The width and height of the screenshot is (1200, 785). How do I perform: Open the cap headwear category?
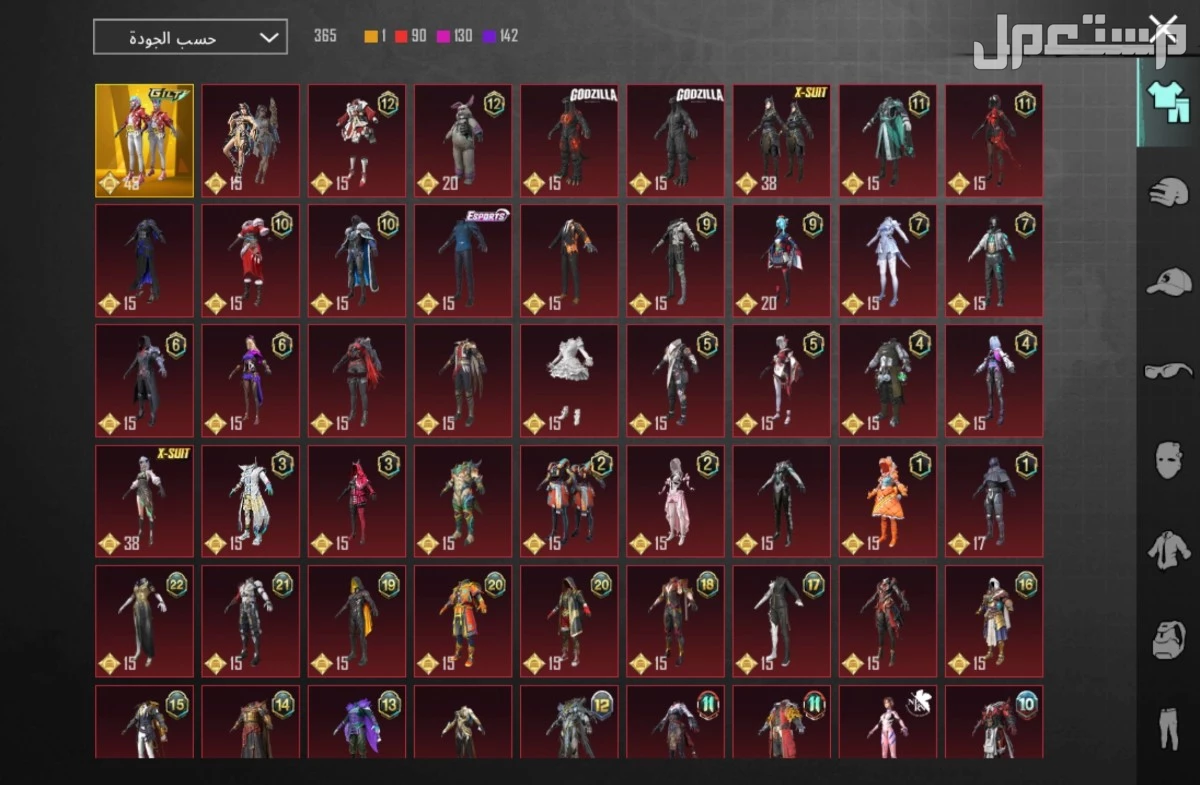tap(1168, 282)
